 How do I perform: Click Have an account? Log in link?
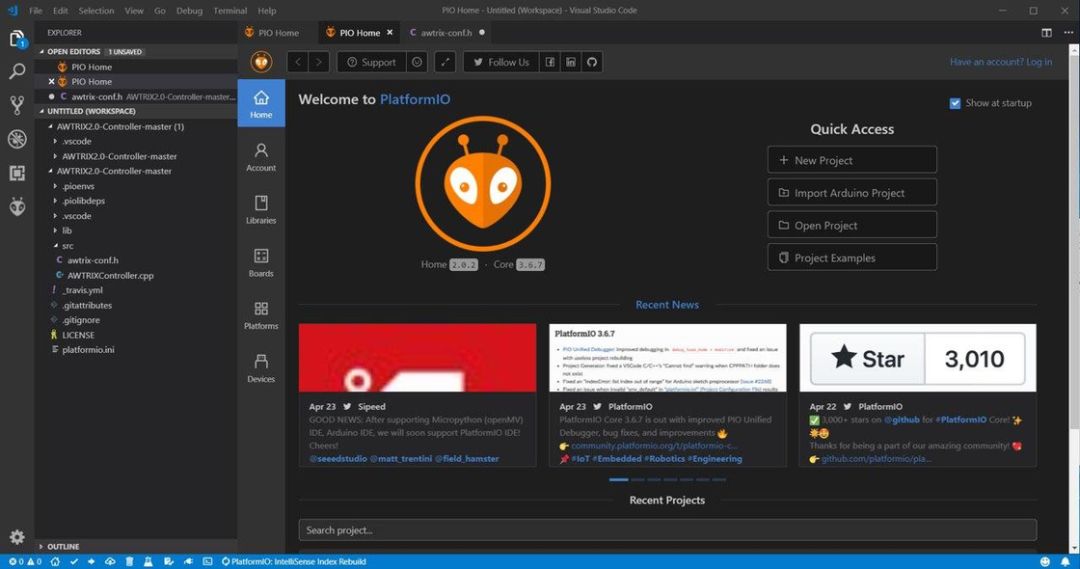pos(1001,62)
